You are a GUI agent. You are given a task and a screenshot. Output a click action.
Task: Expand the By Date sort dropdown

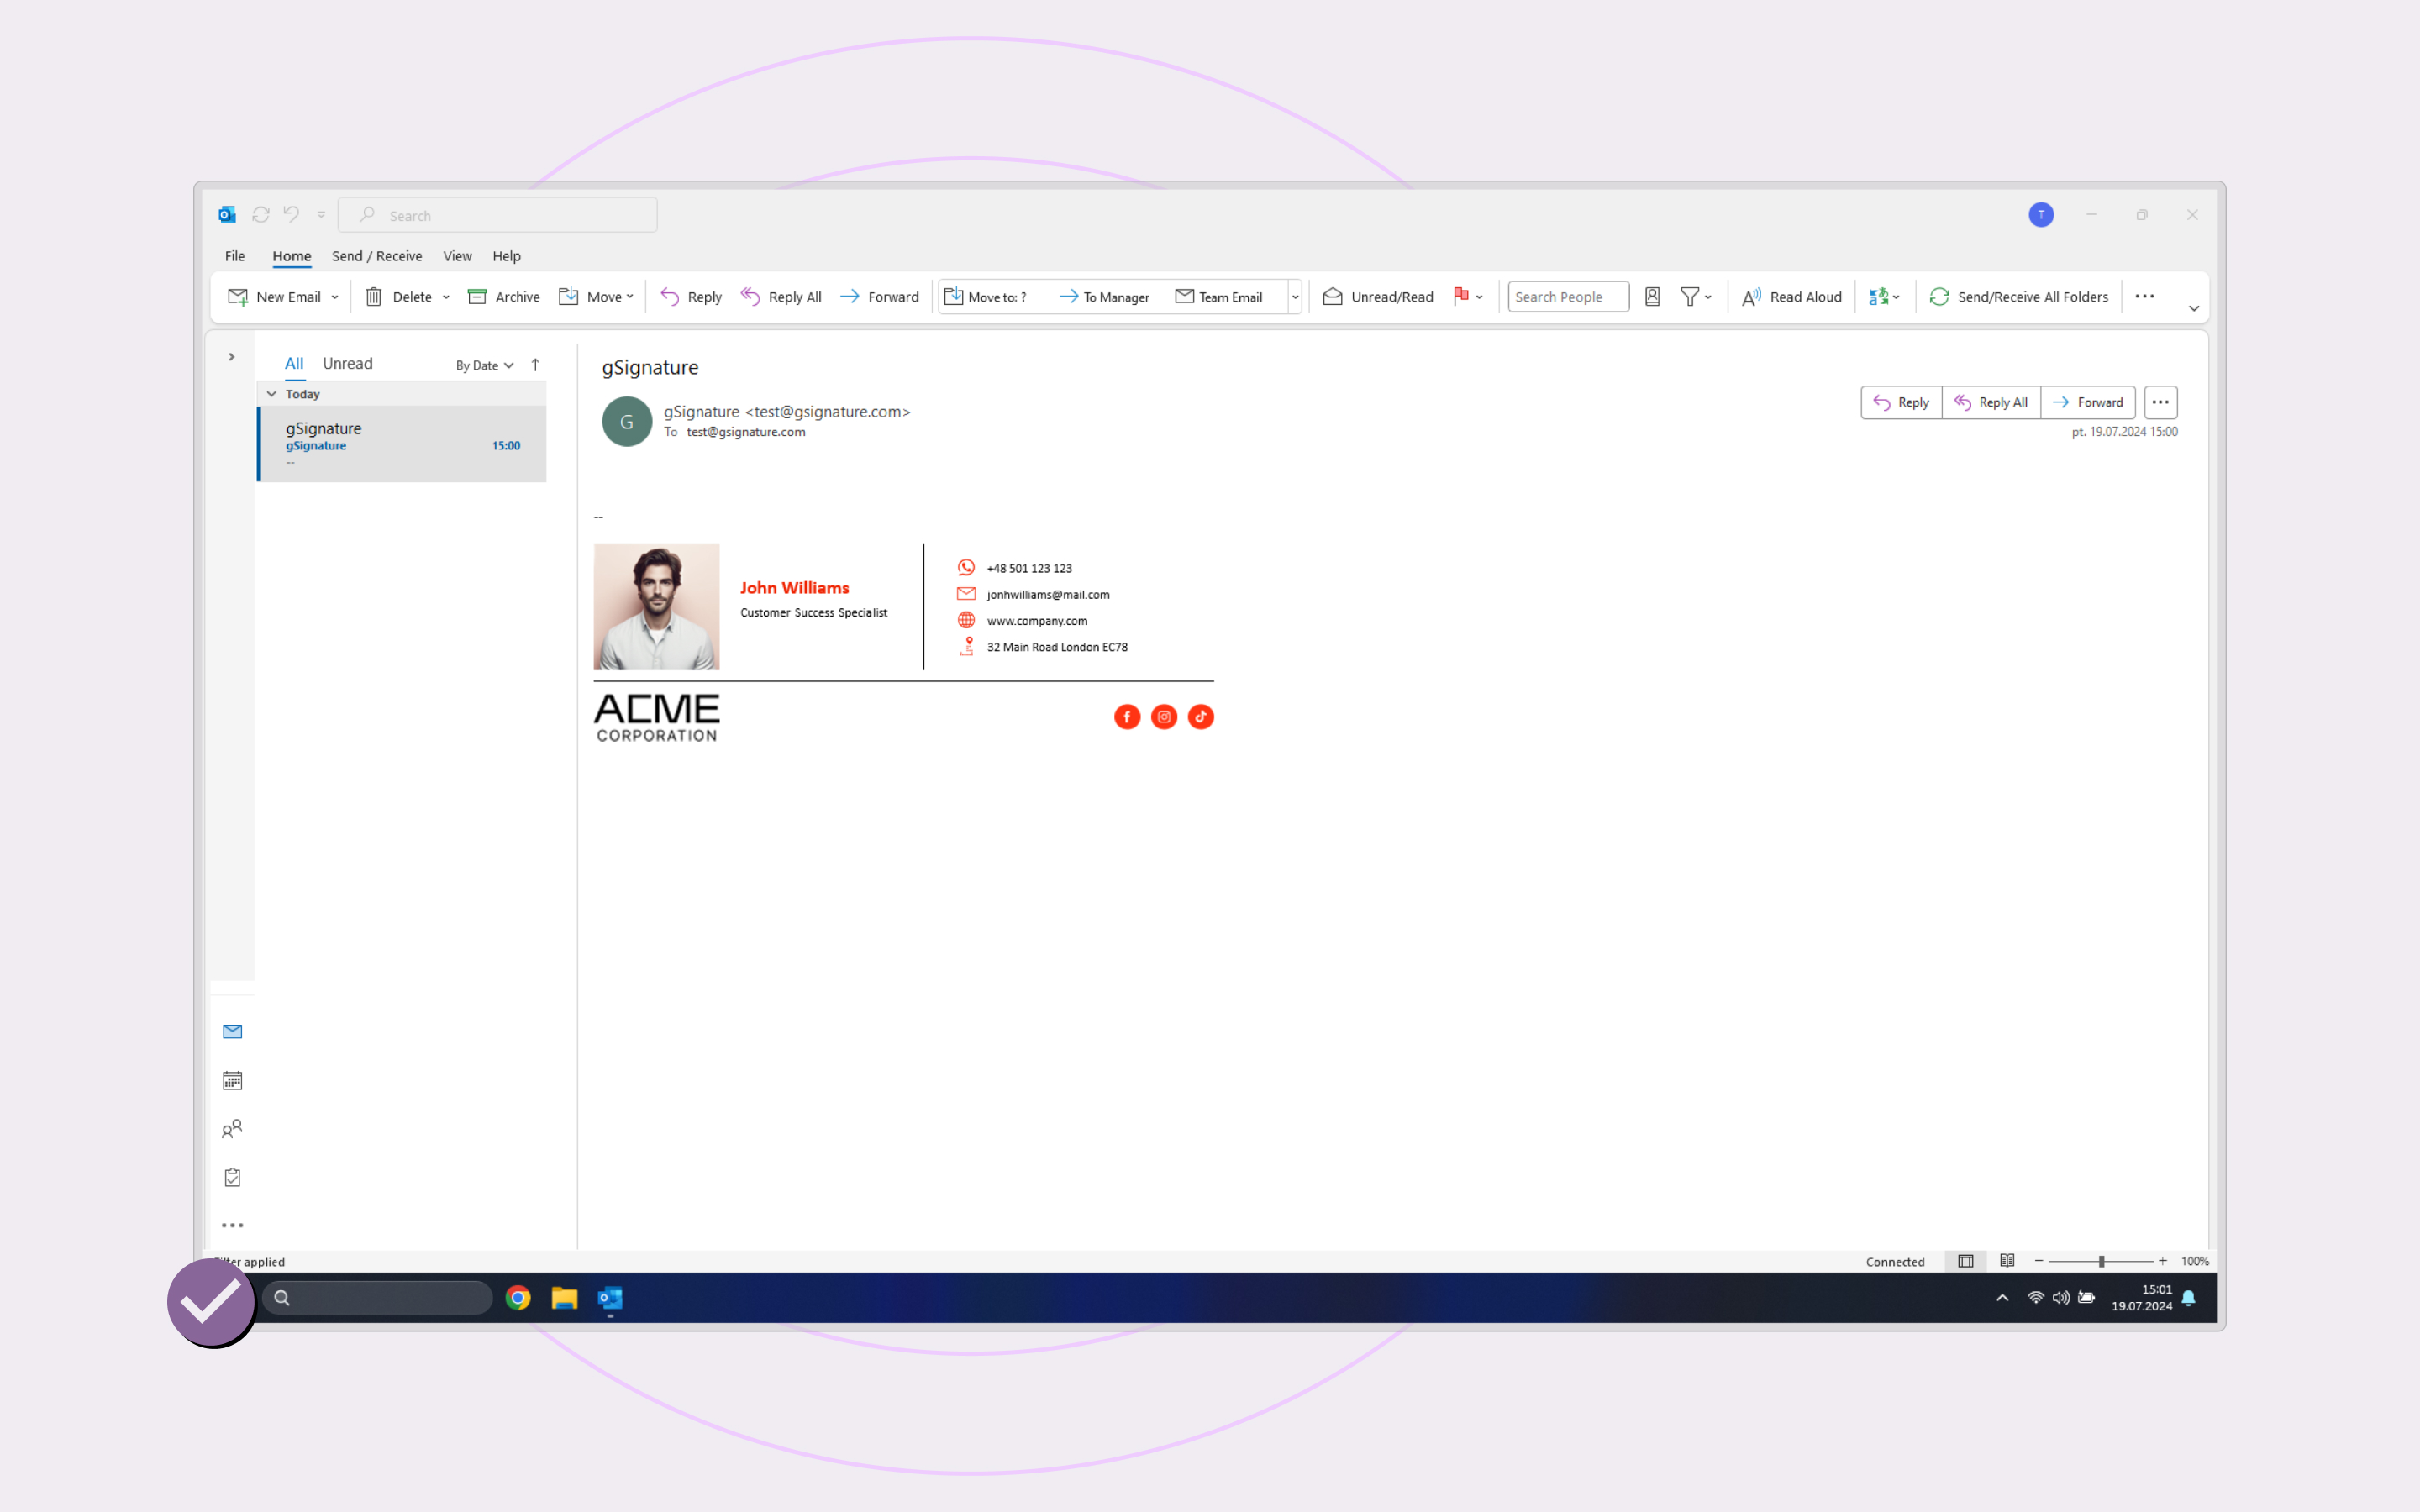[x=484, y=366]
